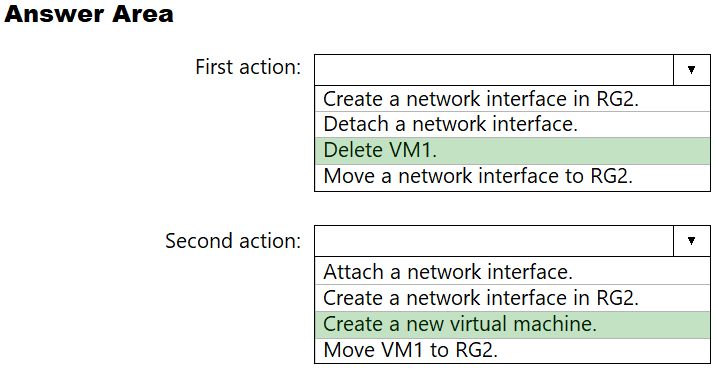Open the Second action dropdown arrow

point(691,240)
